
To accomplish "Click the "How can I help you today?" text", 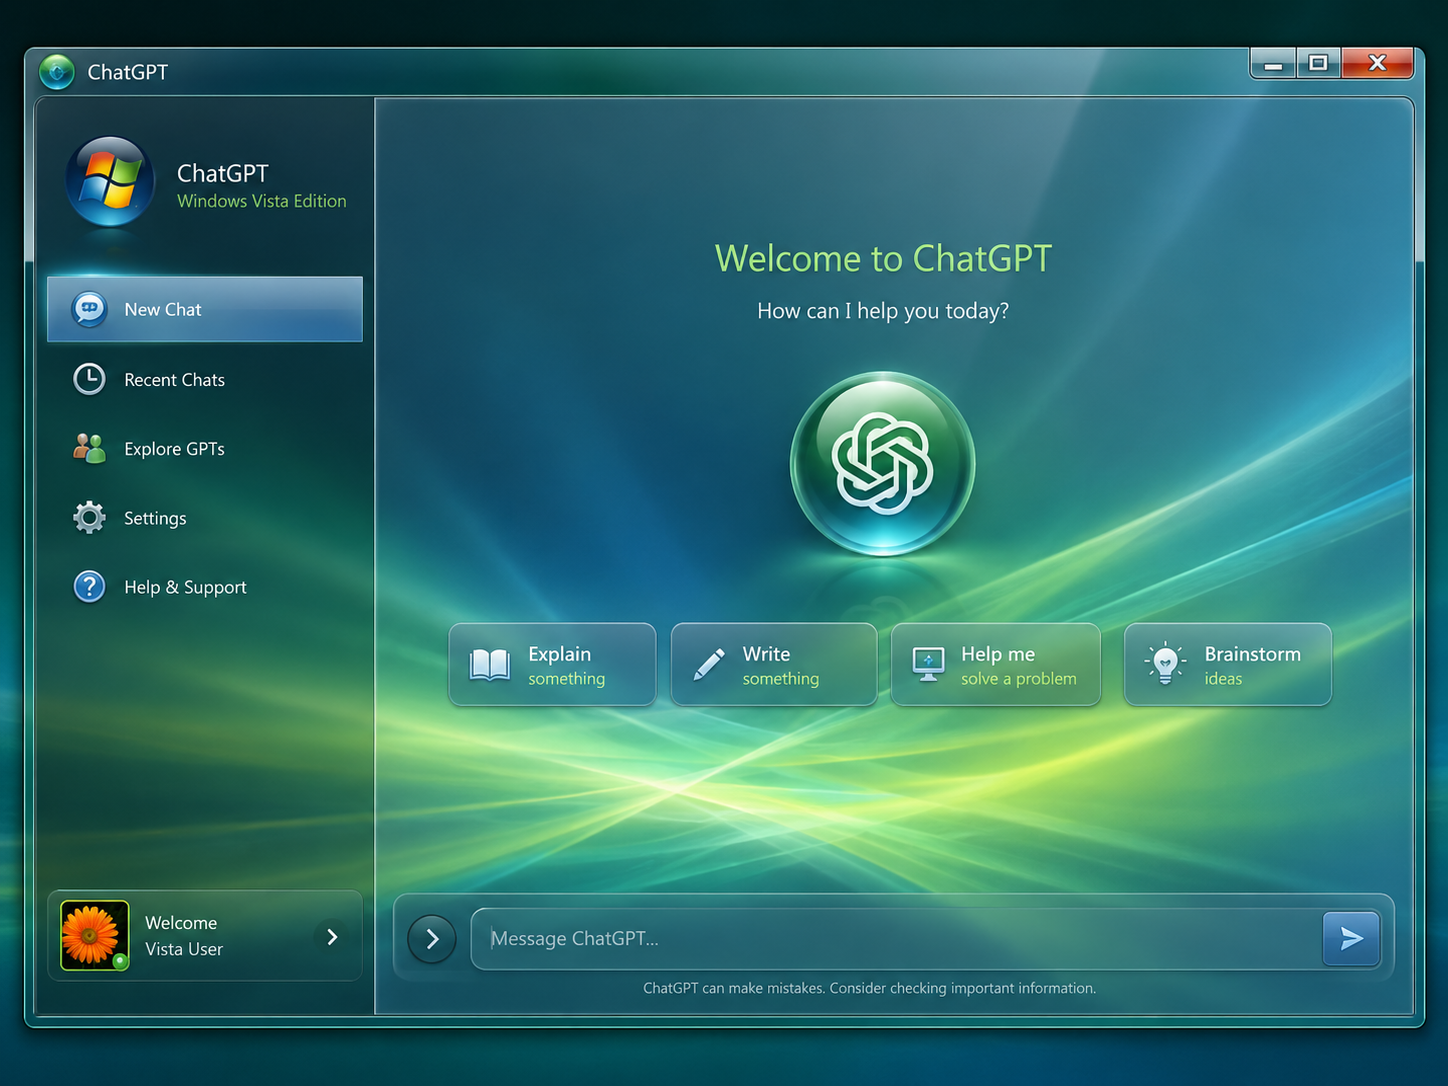I will pyautogui.click(x=883, y=311).
